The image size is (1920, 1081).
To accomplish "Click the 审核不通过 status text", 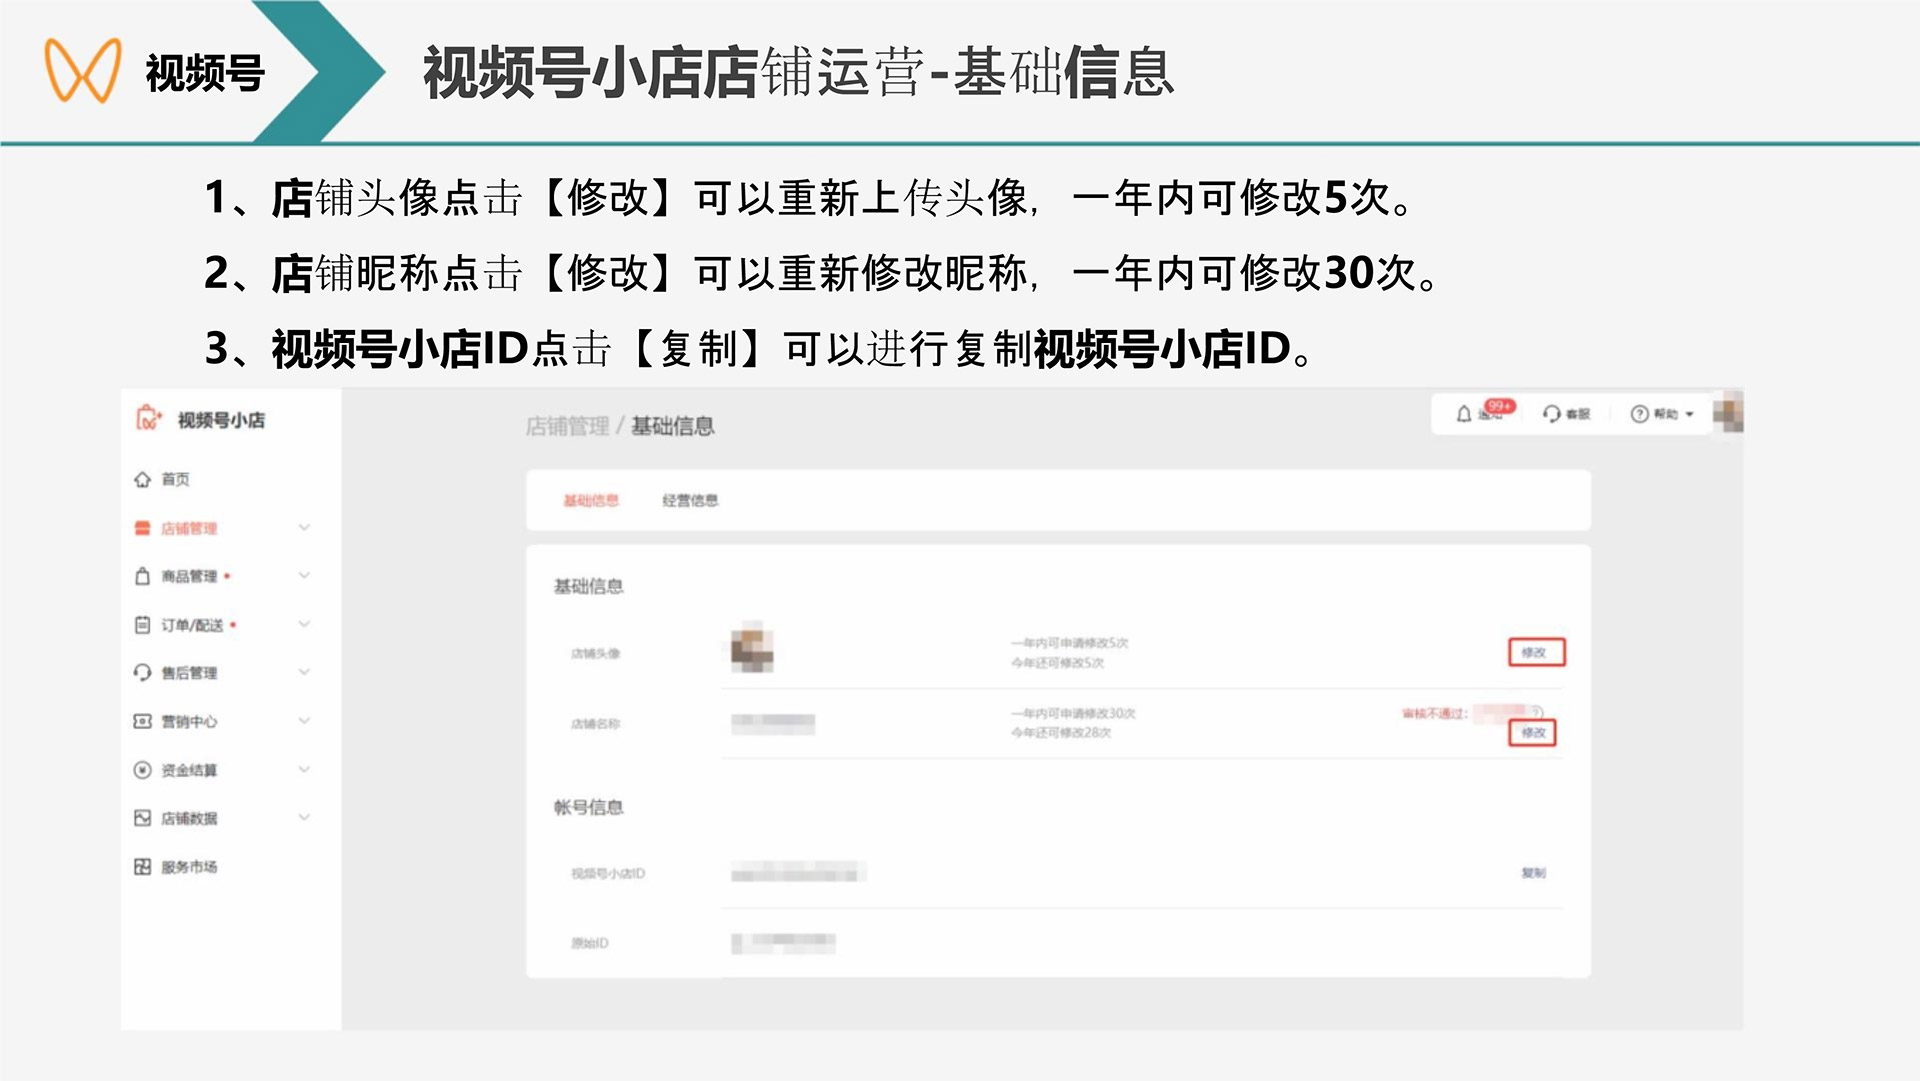I will pos(1434,713).
